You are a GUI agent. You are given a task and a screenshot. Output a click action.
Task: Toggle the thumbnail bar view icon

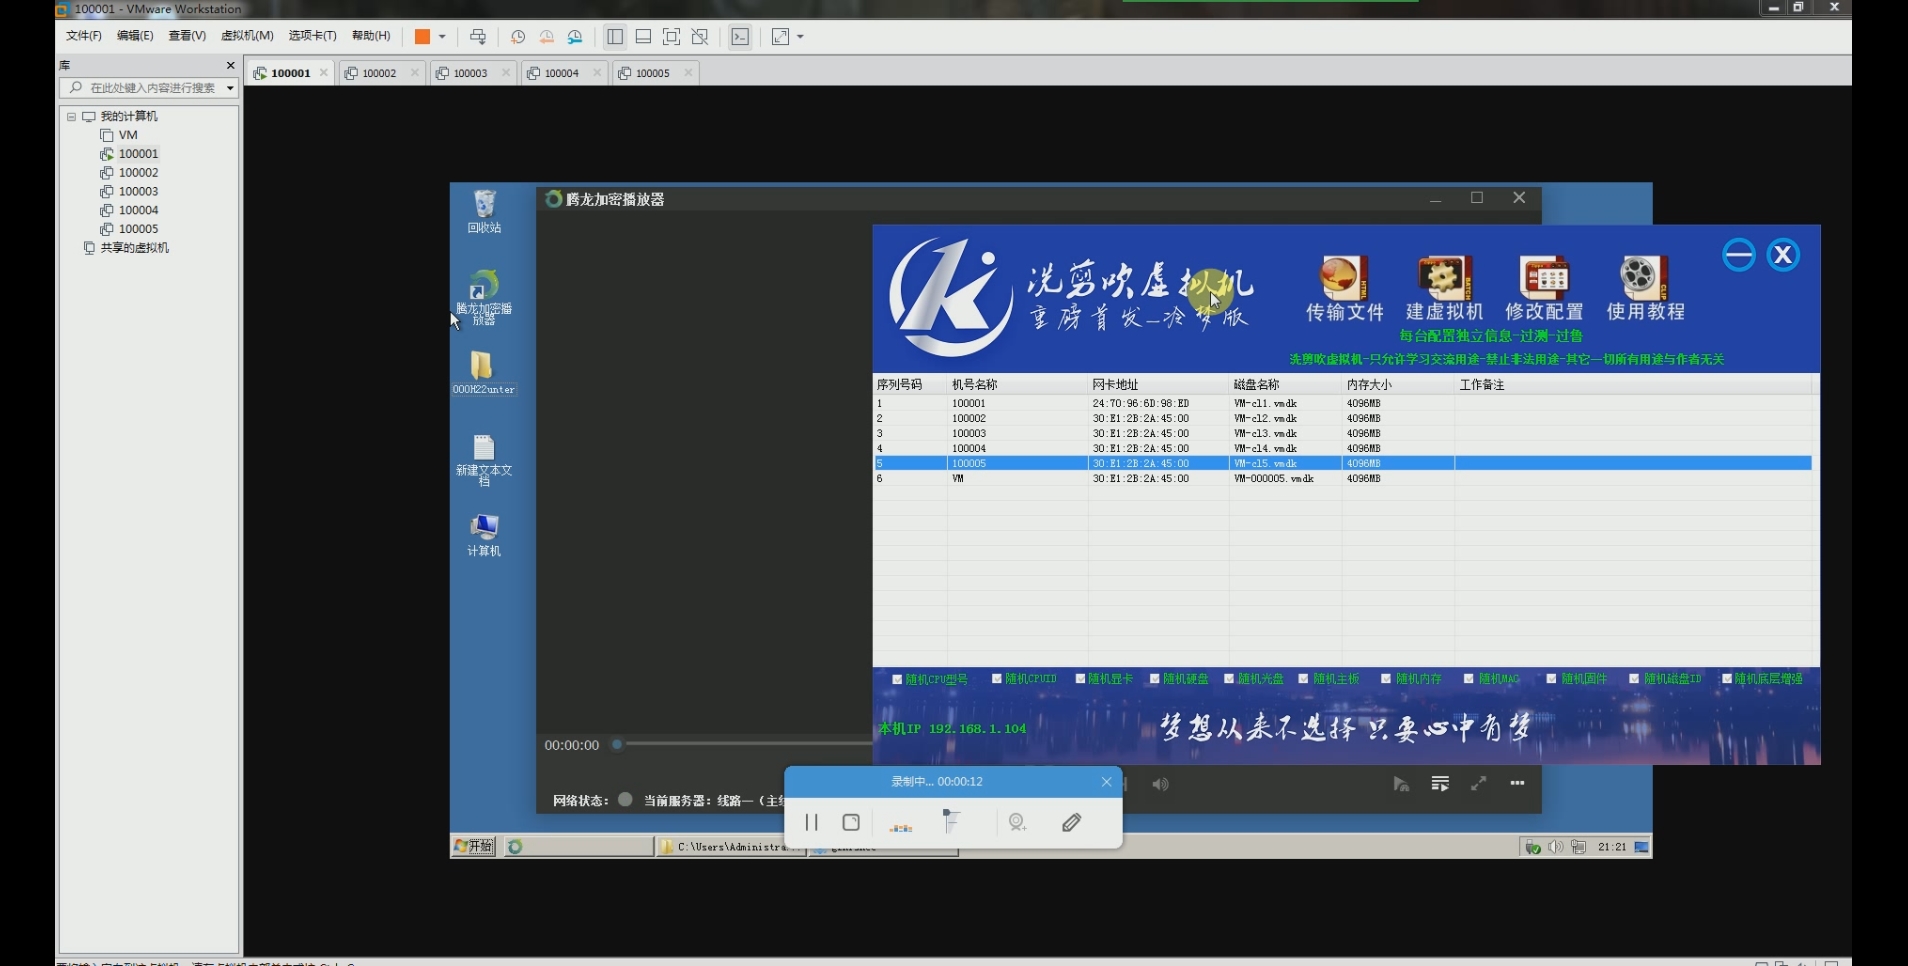(x=644, y=37)
